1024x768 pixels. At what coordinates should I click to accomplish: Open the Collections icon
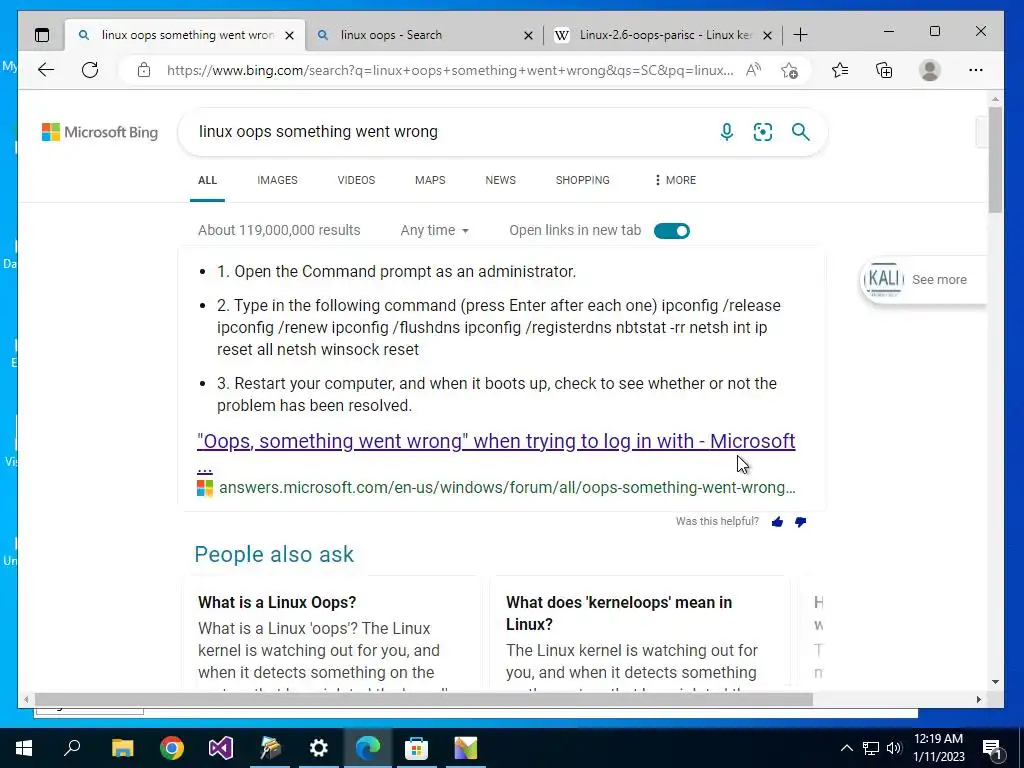pyautogui.click(x=884, y=70)
